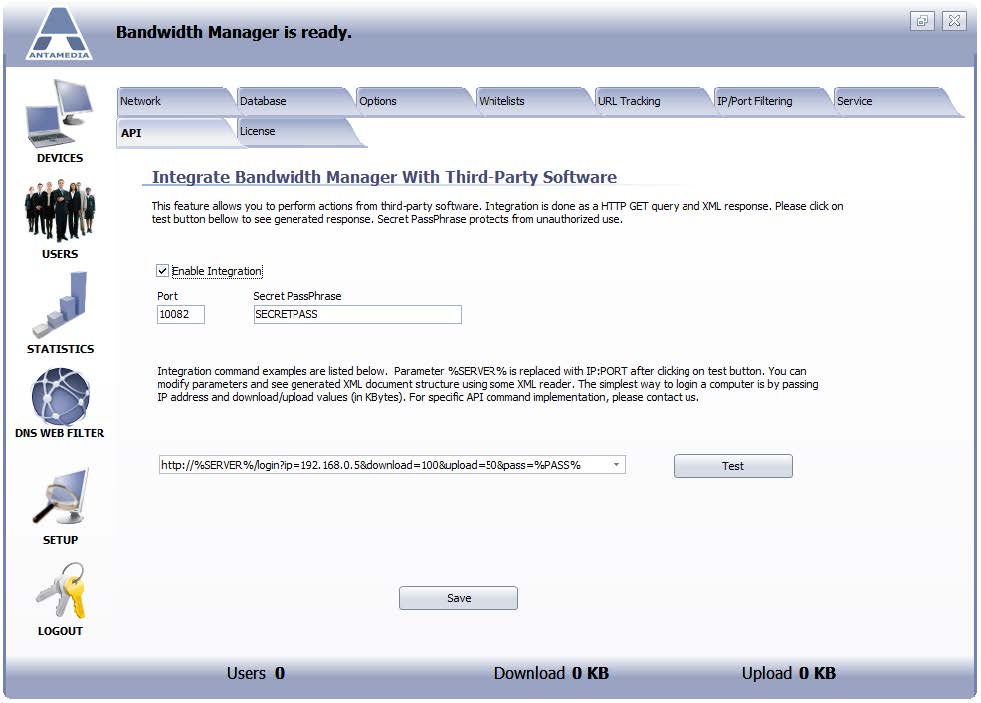The height and width of the screenshot is (703, 981).
Task: Switch to the Whitelists tab
Action: (533, 101)
